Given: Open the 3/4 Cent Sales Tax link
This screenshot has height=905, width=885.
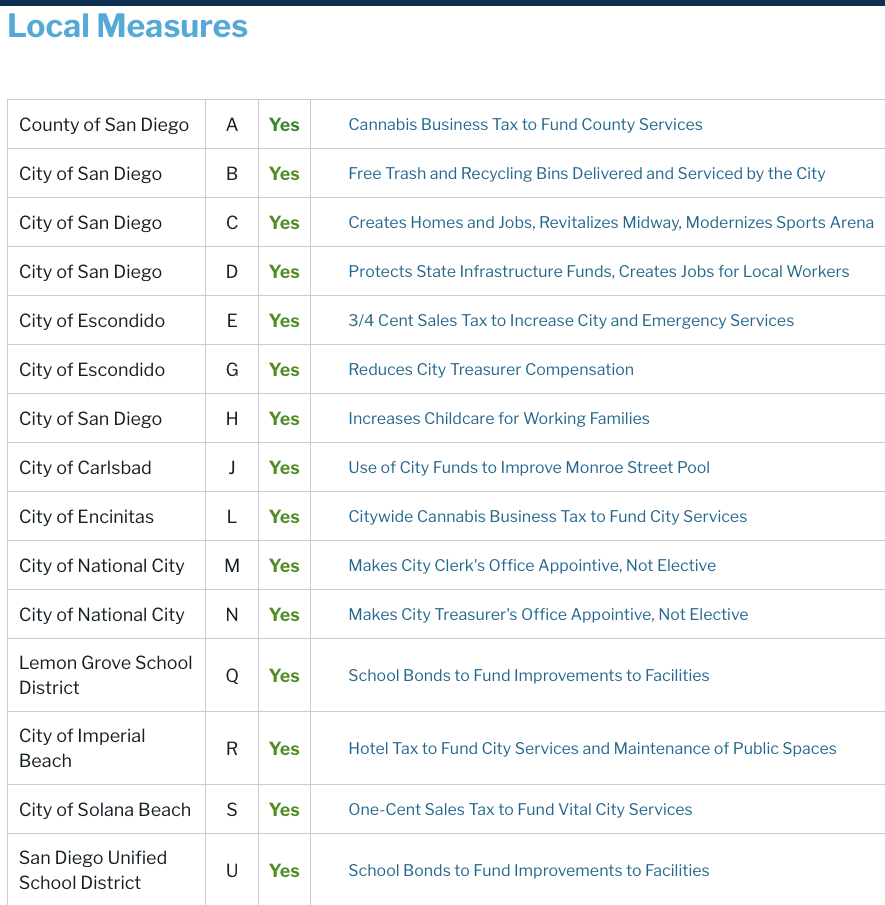Looking at the screenshot, I should point(570,321).
